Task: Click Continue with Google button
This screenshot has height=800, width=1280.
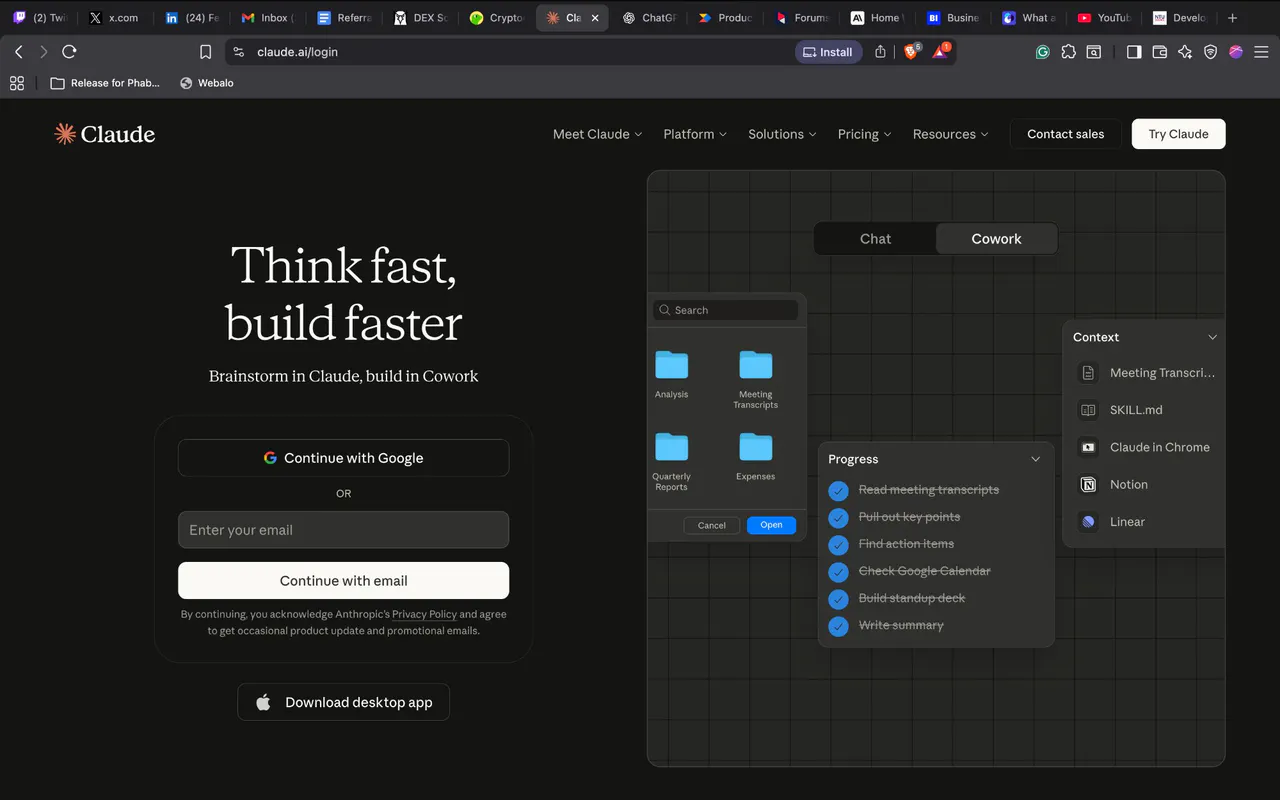Action: click(343, 458)
